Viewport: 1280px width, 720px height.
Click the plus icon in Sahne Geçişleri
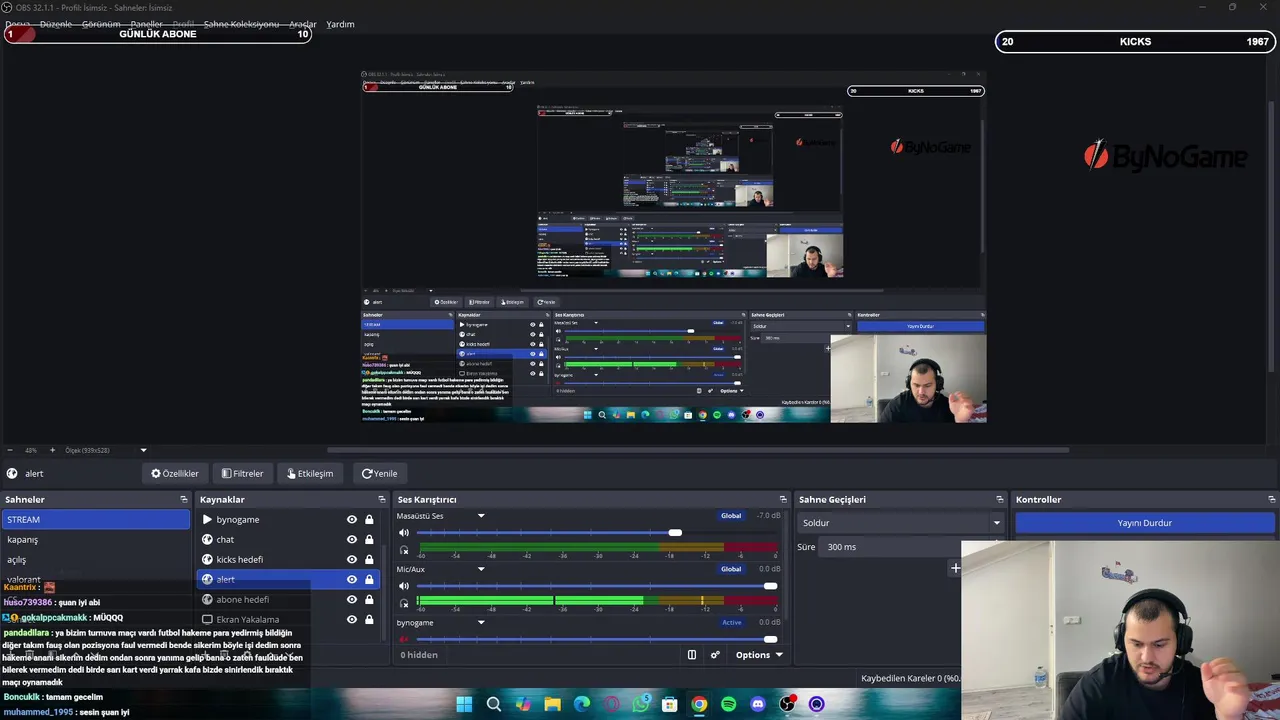pos(955,568)
